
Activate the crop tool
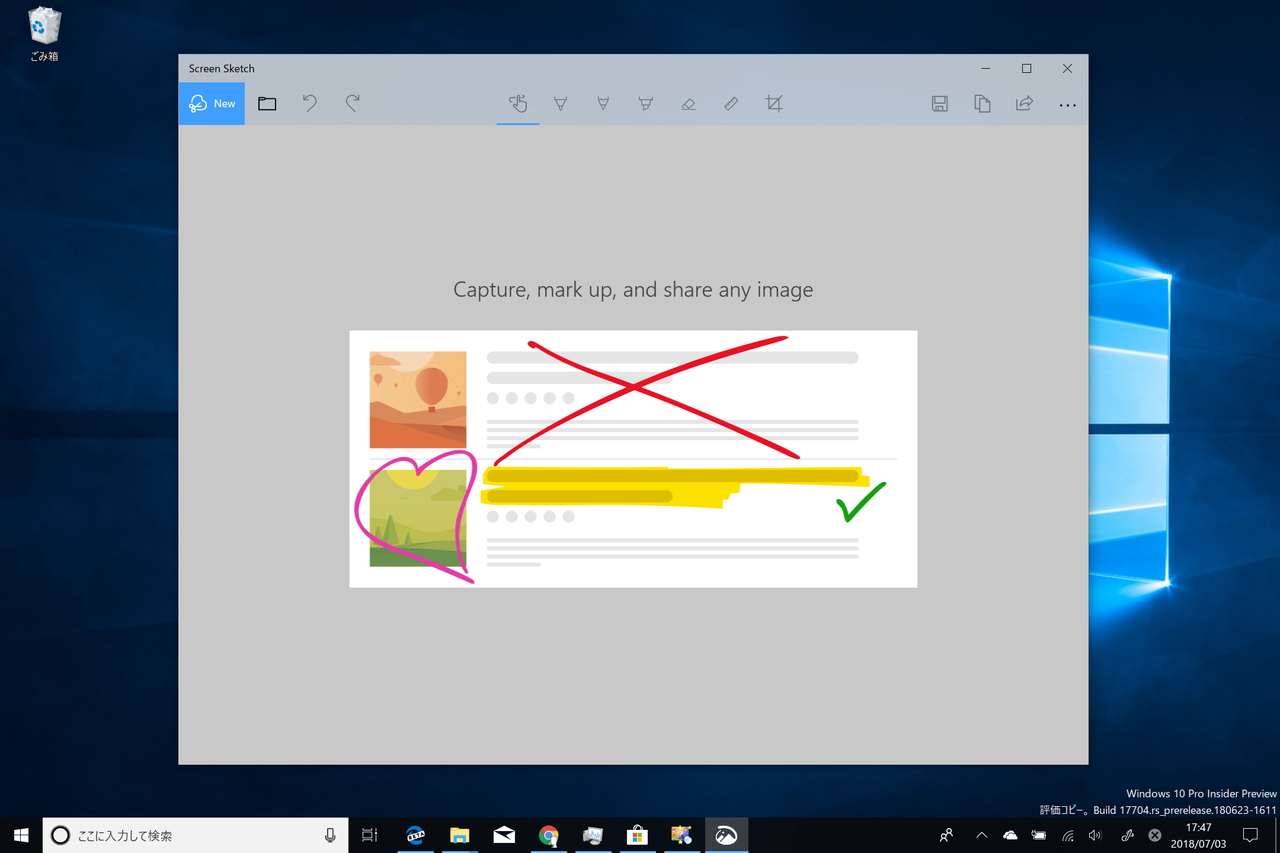click(773, 103)
